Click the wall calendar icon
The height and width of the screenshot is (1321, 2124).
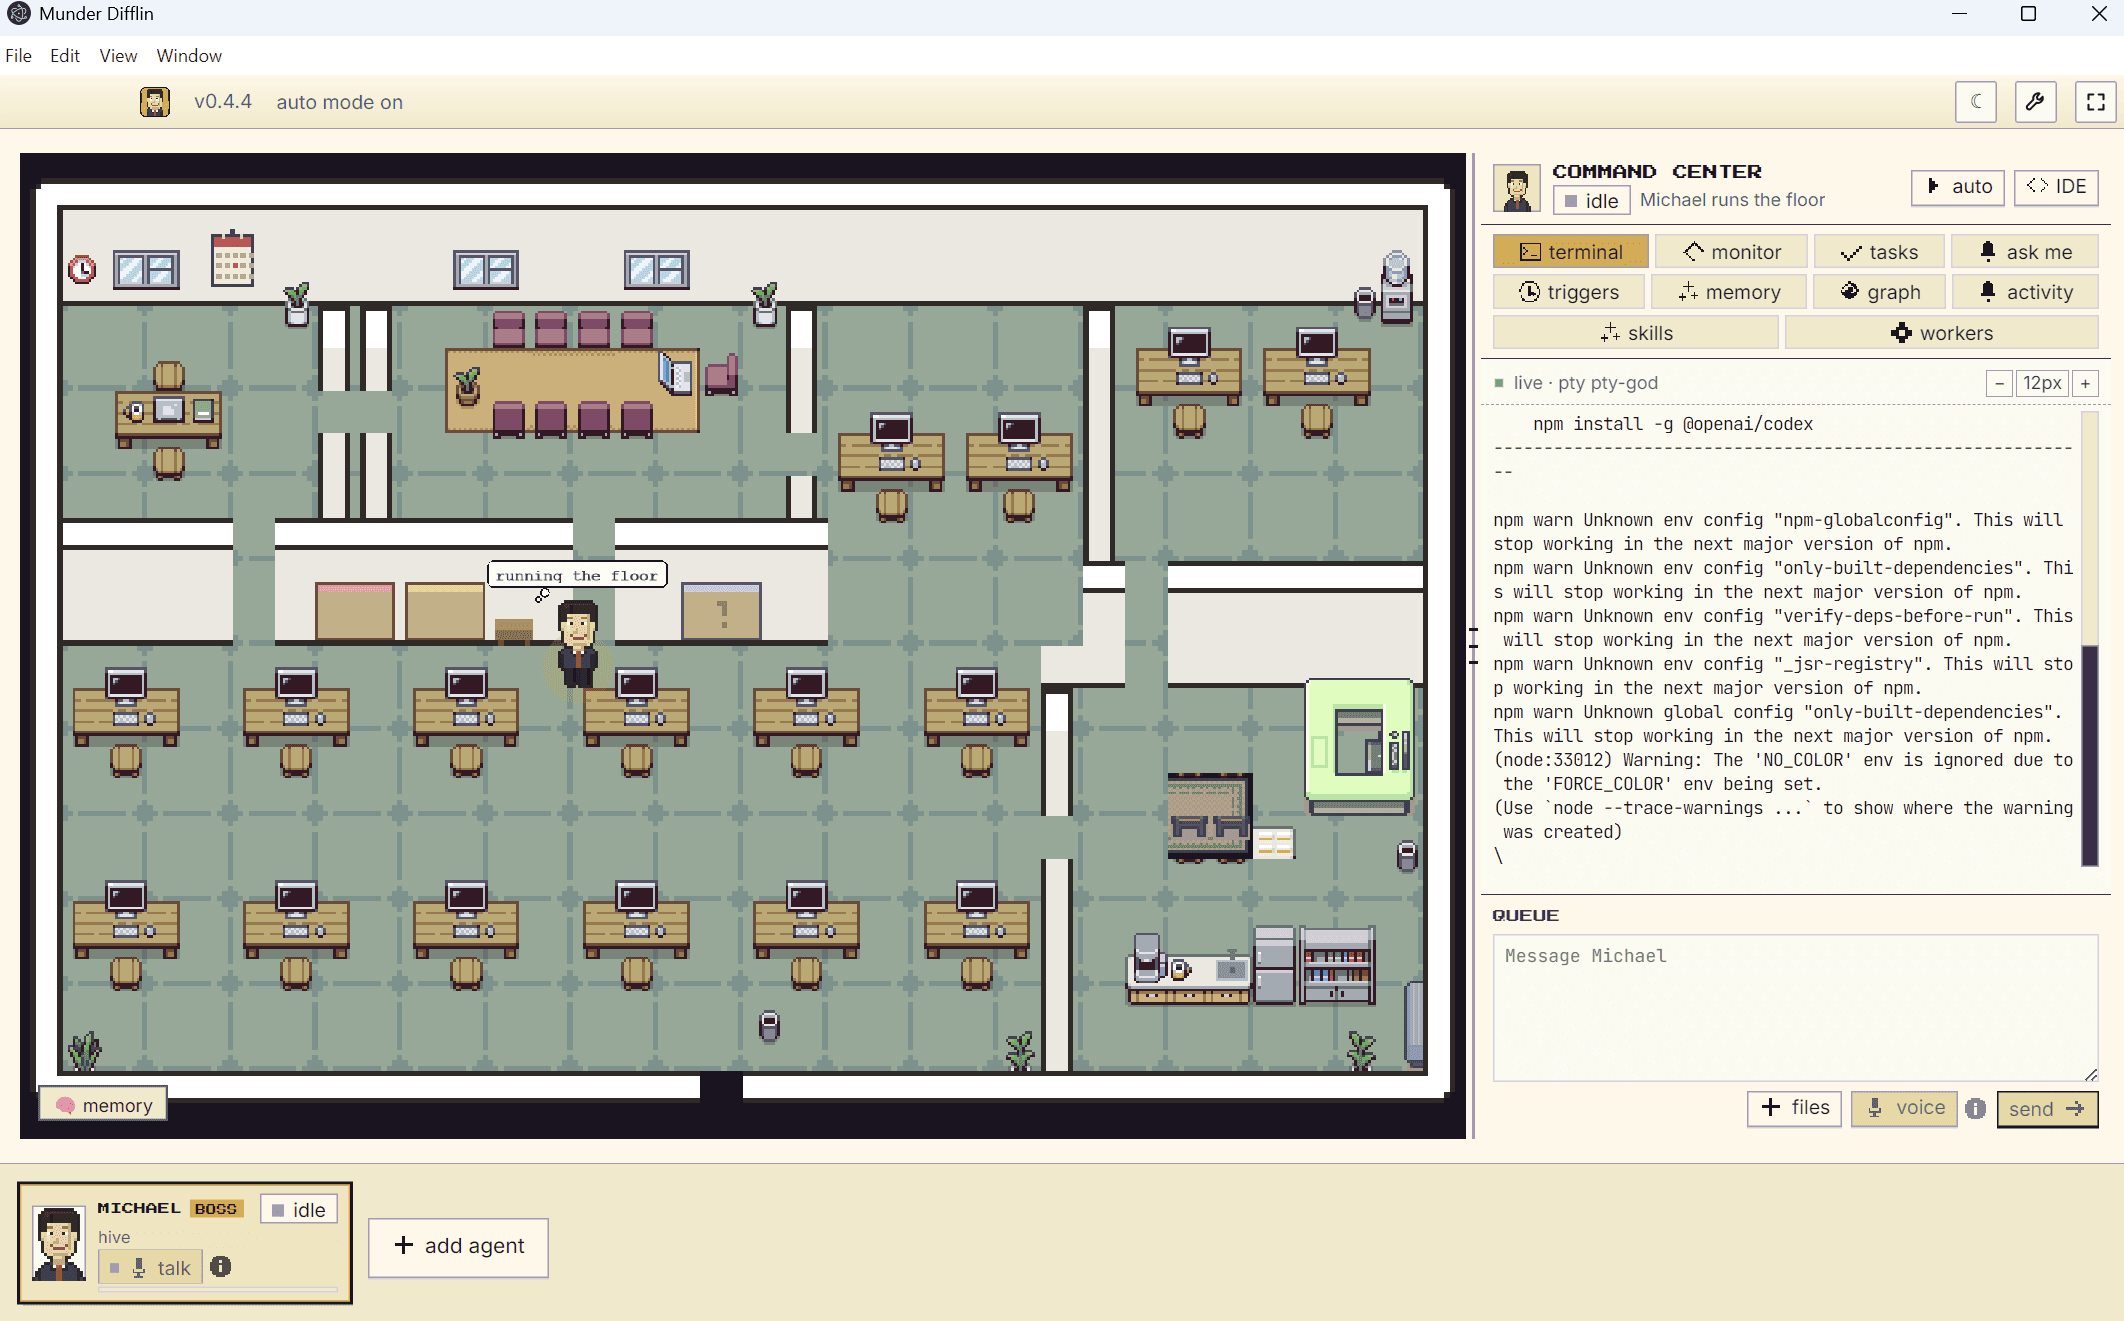232,259
